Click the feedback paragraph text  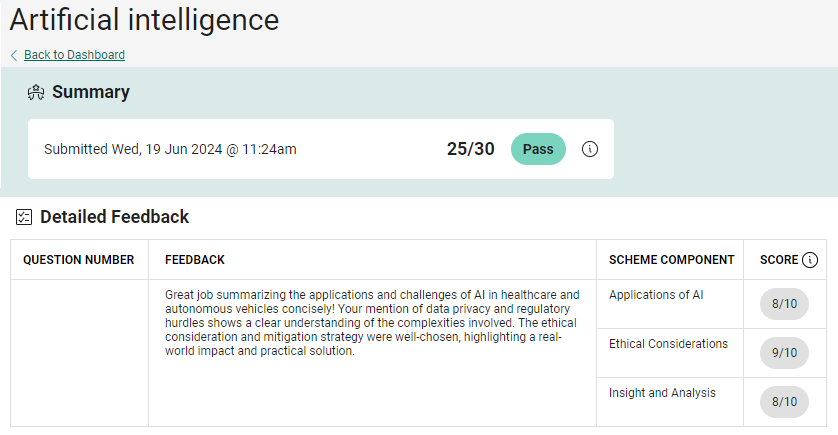372,323
